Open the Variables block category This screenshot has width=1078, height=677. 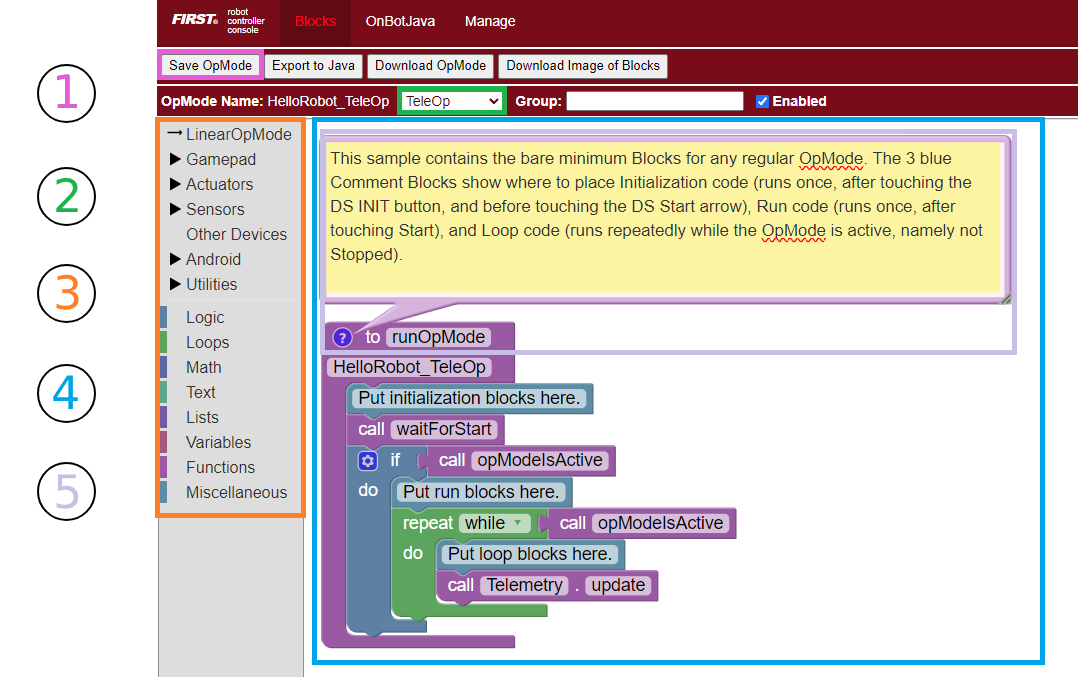218,442
